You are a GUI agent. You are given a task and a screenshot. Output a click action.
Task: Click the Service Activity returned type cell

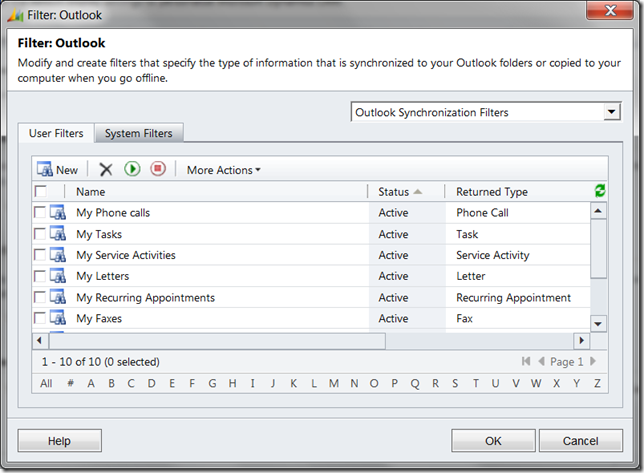click(x=493, y=255)
